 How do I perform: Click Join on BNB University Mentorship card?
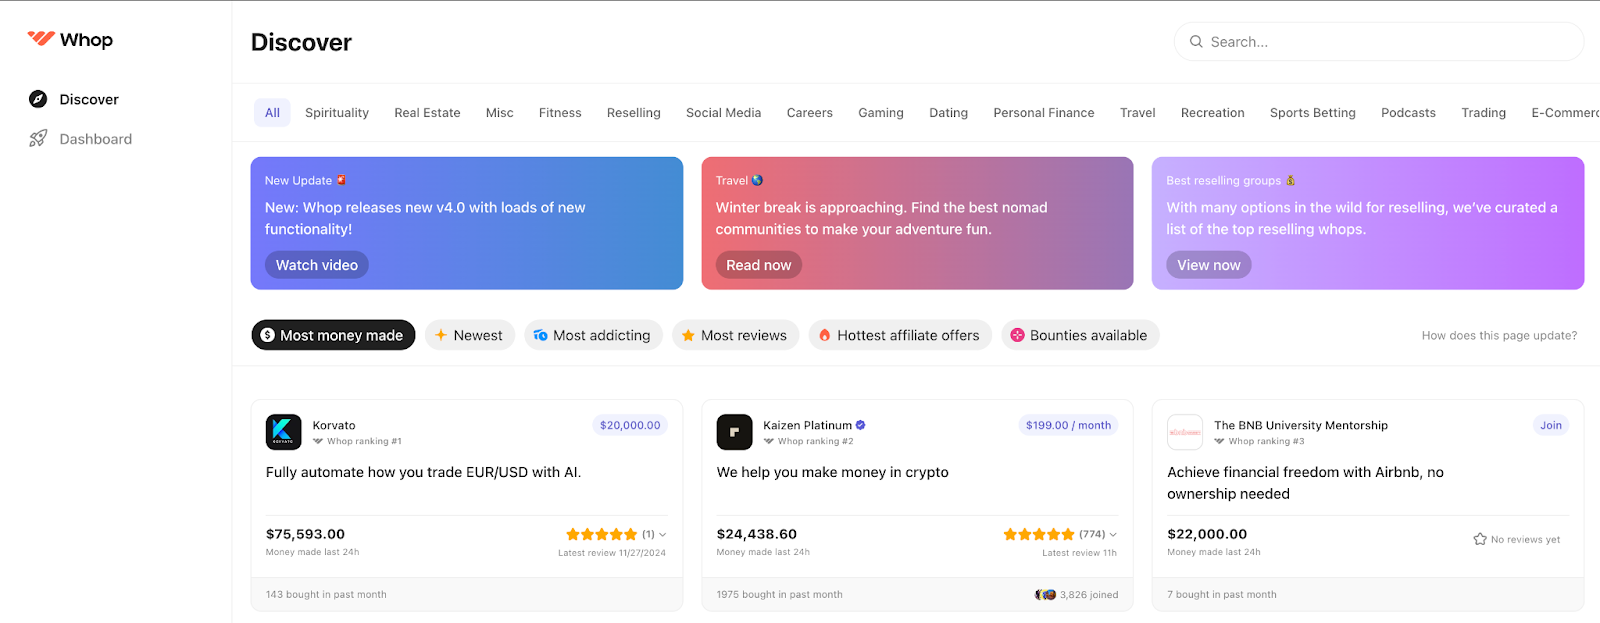point(1551,425)
